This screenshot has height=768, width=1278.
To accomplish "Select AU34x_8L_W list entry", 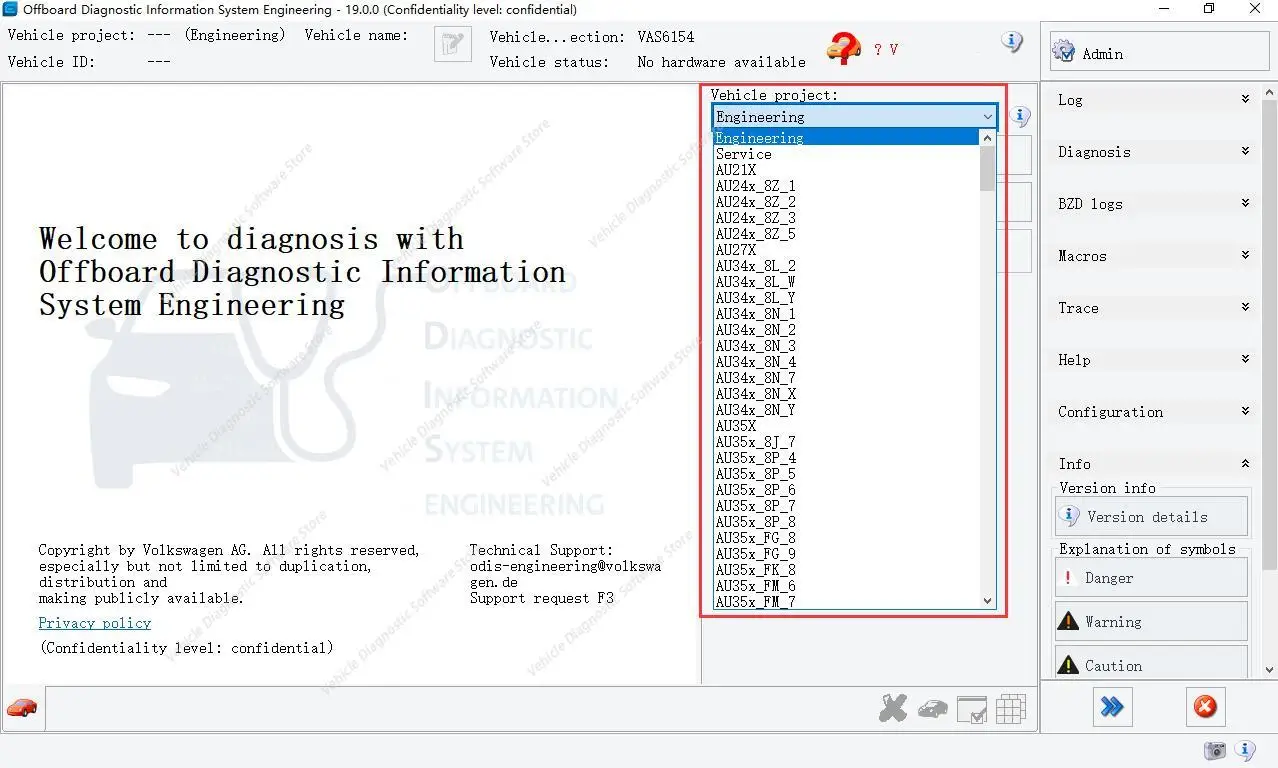I will click(846, 282).
